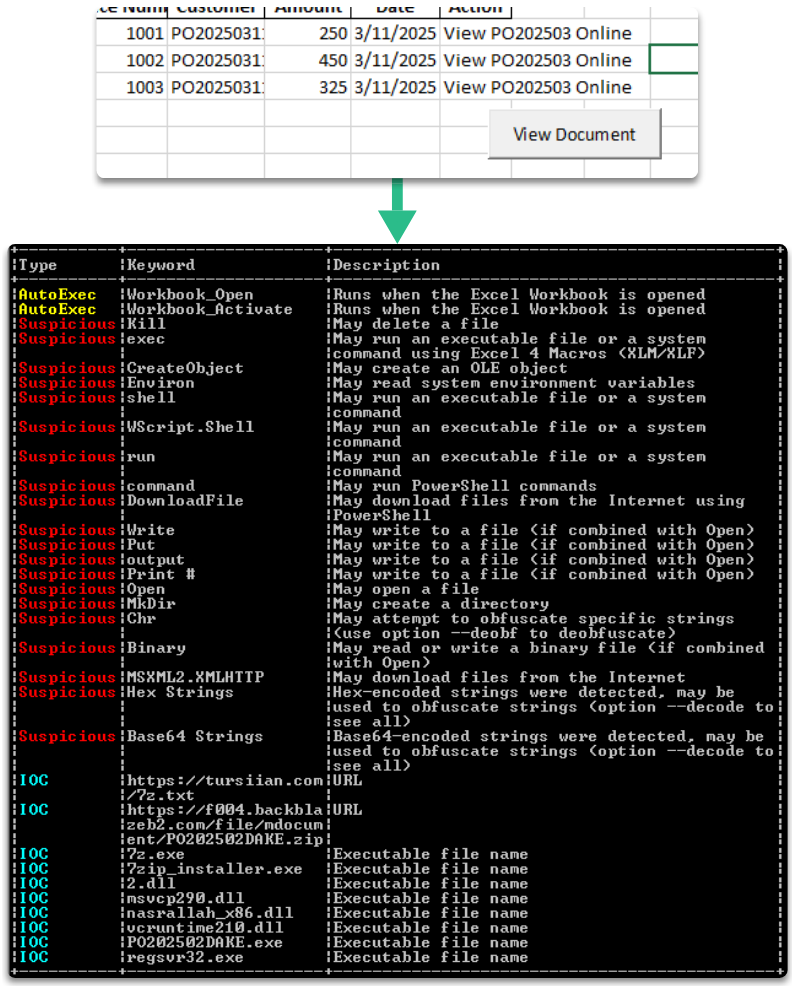Image resolution: width=792 pixels, height=986 pixels.
Task: Click 'May read system environment variables' description
Action: [514, 383]
